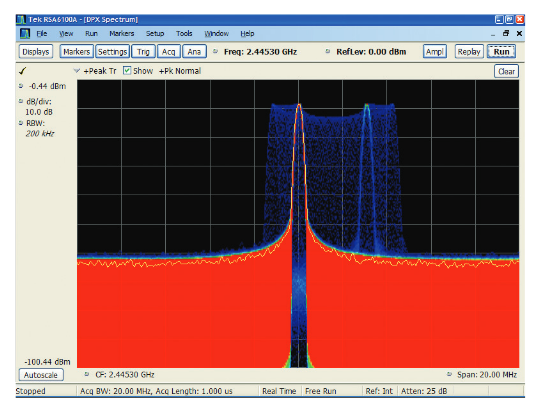The image size is (537, 408).
Task: Clear the DPX spectrum trace
Action: coord(506,71)
